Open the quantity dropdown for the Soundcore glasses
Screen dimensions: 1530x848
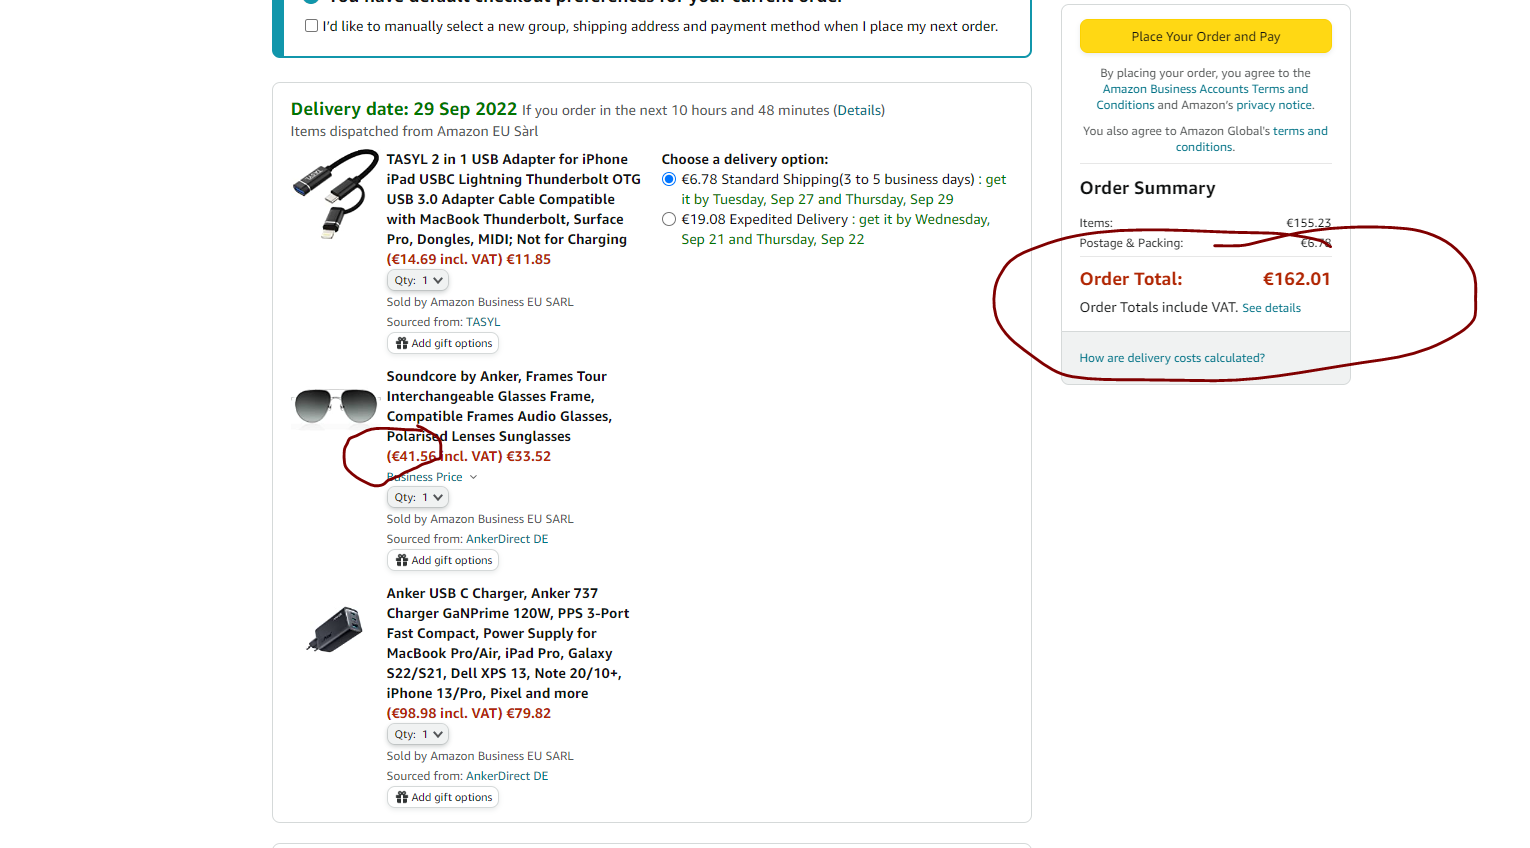click(x=418, y=498)
